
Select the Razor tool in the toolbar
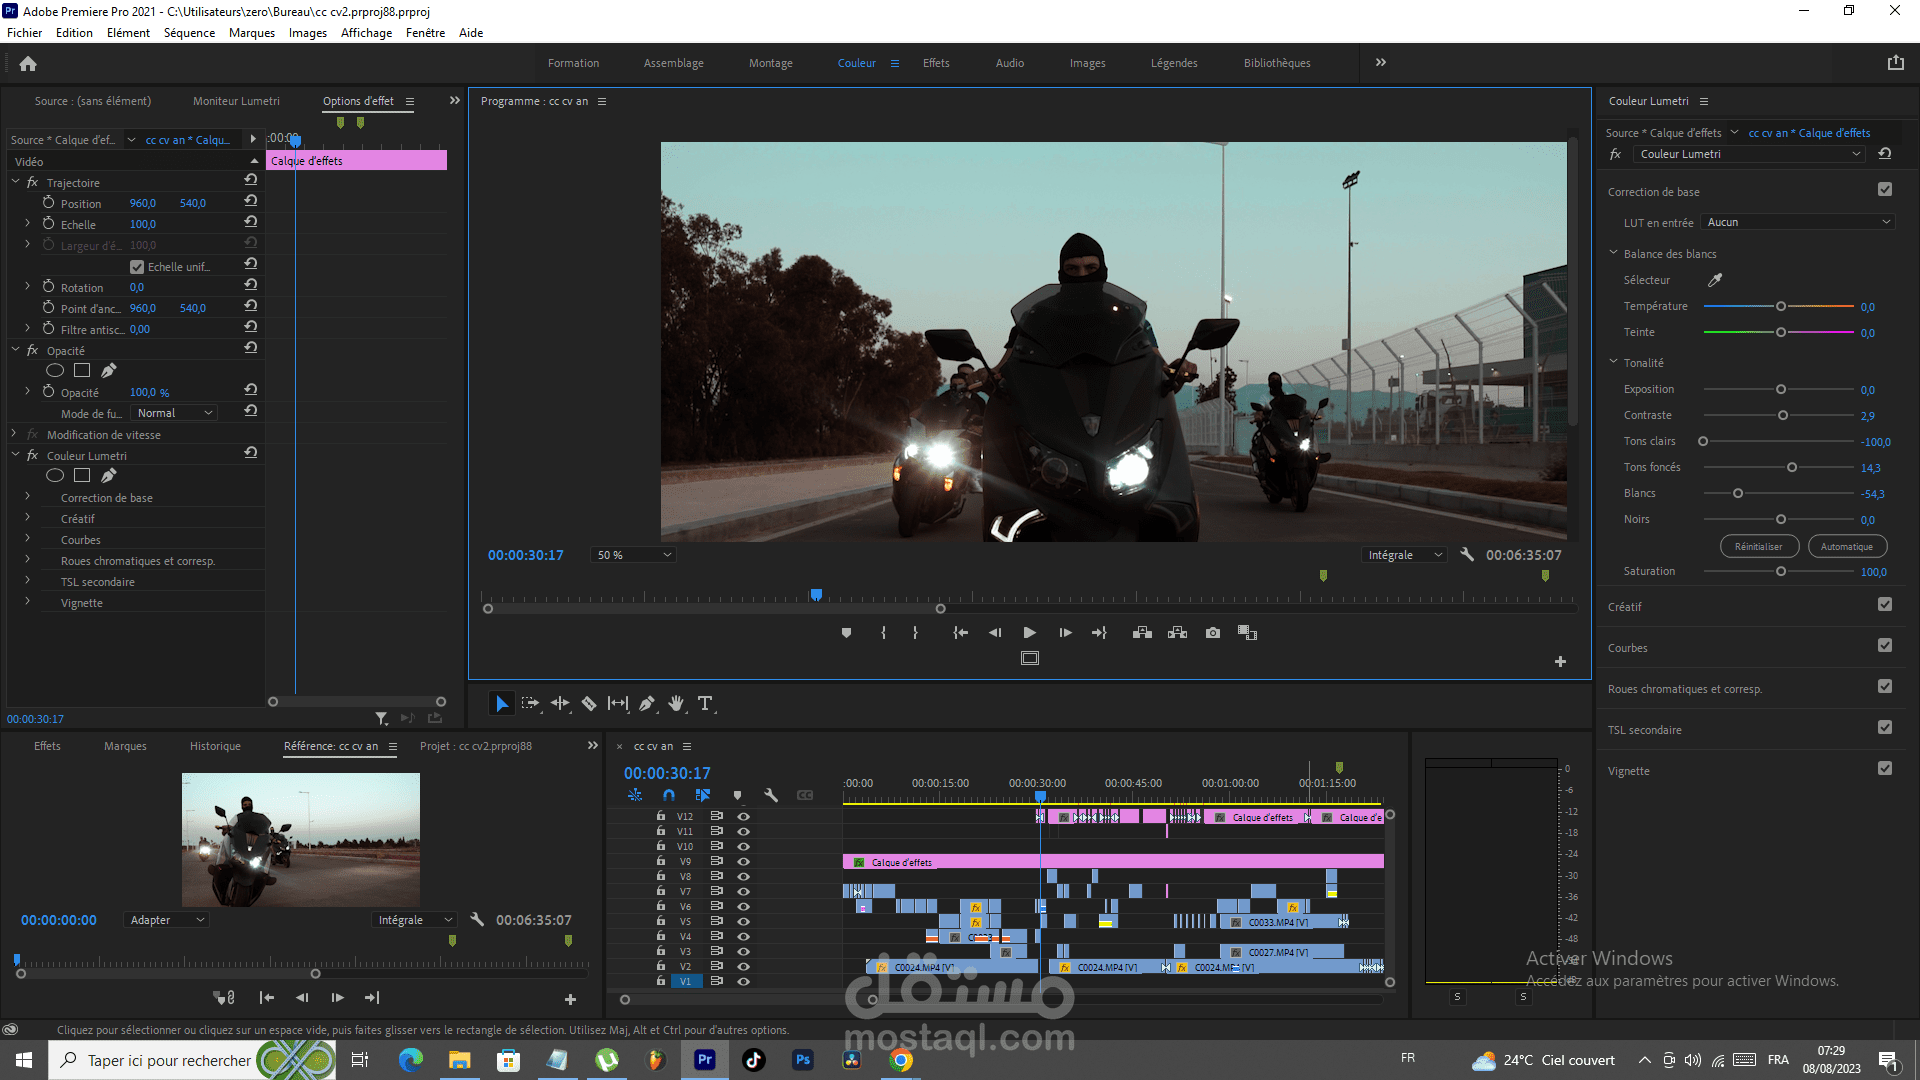[589, 704]
